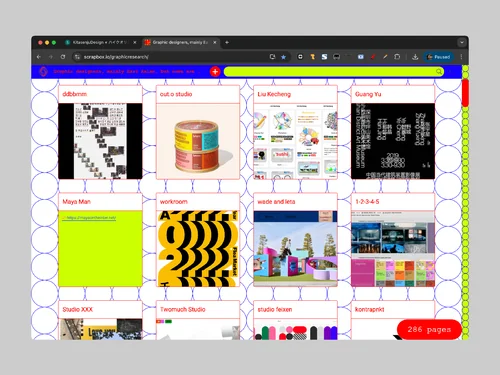
Task: Click the search magnifier icon
Action: click(439, 71)
